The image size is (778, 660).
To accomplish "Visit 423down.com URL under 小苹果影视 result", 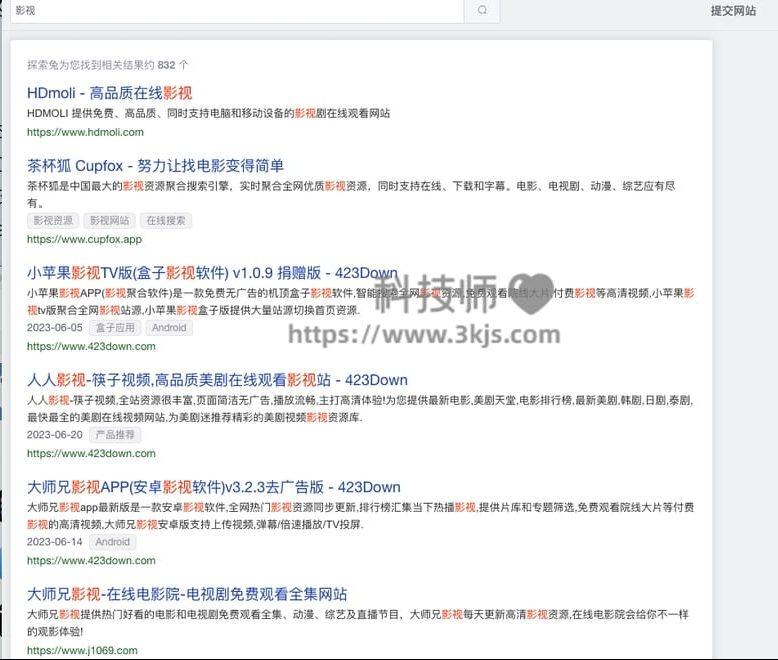I will [x=91, y=346].
